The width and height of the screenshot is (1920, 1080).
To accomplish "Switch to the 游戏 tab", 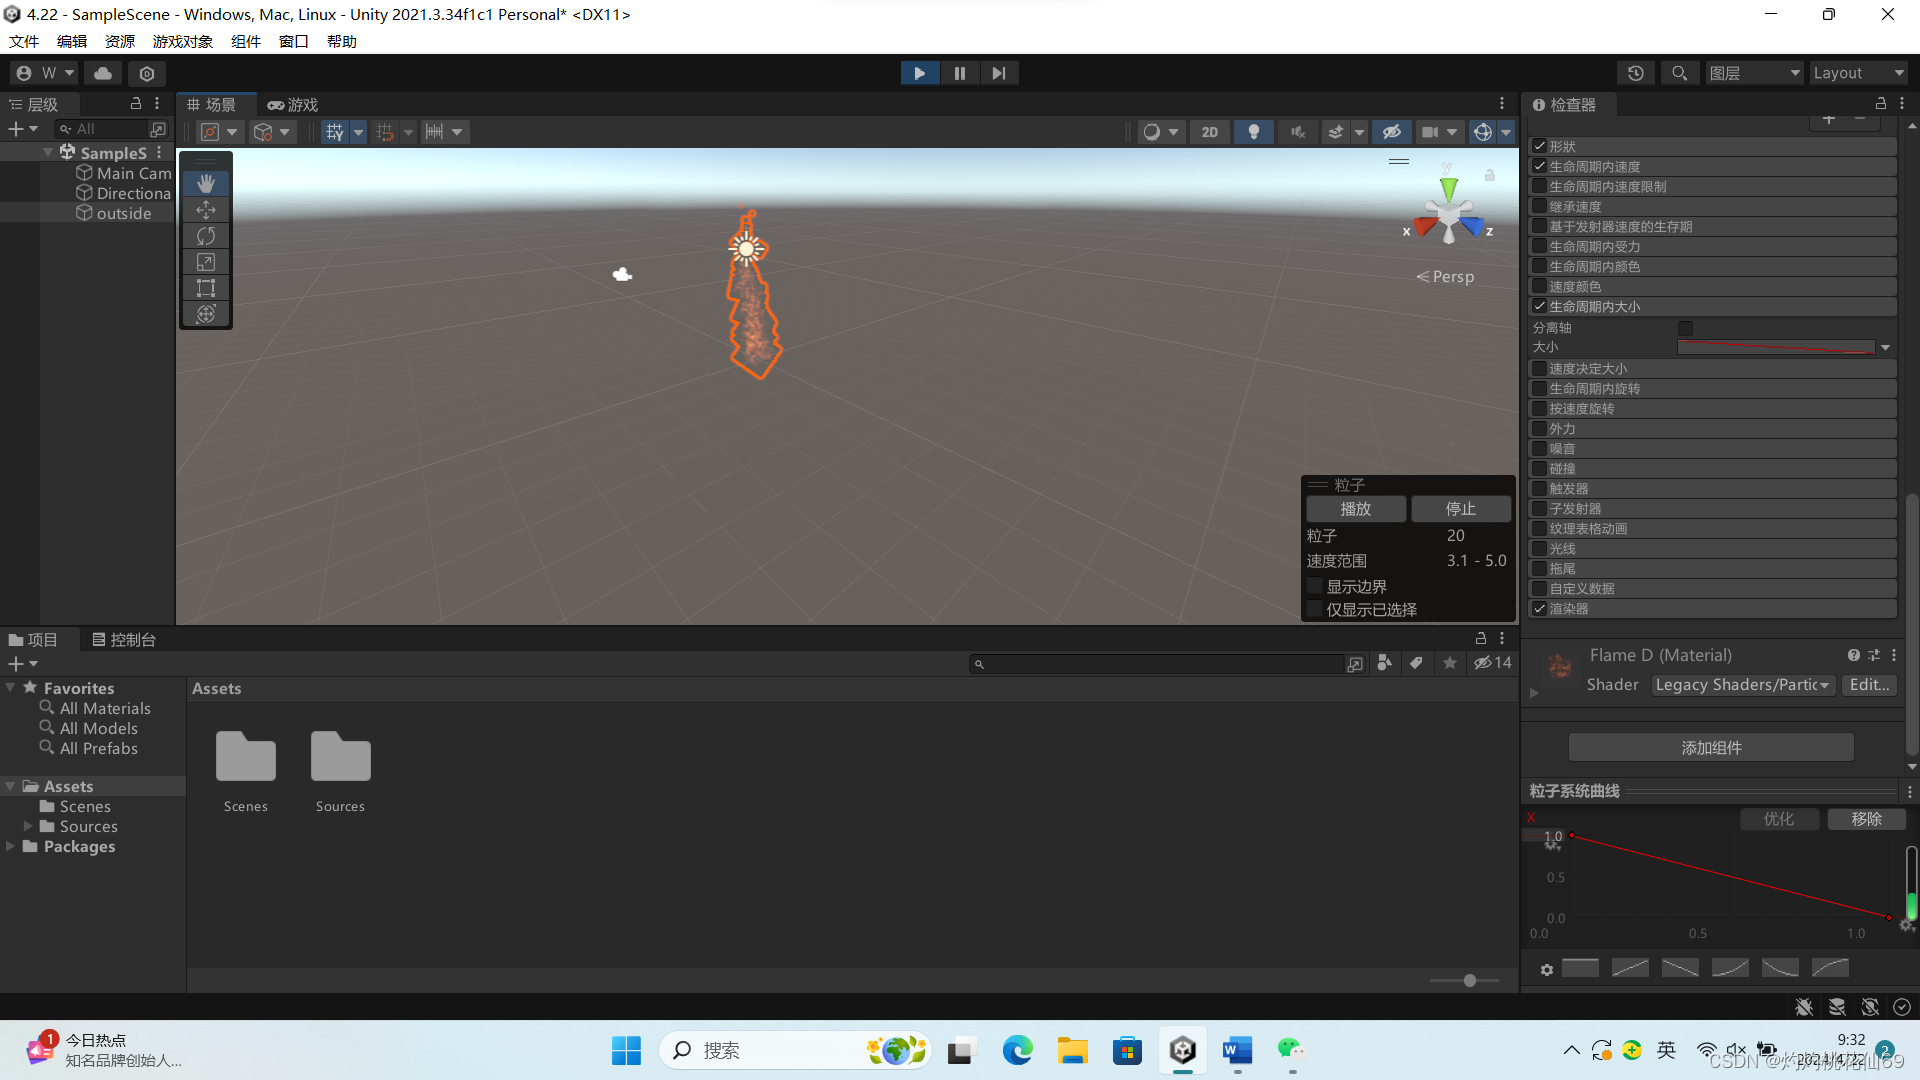I will tap(292, 104).
